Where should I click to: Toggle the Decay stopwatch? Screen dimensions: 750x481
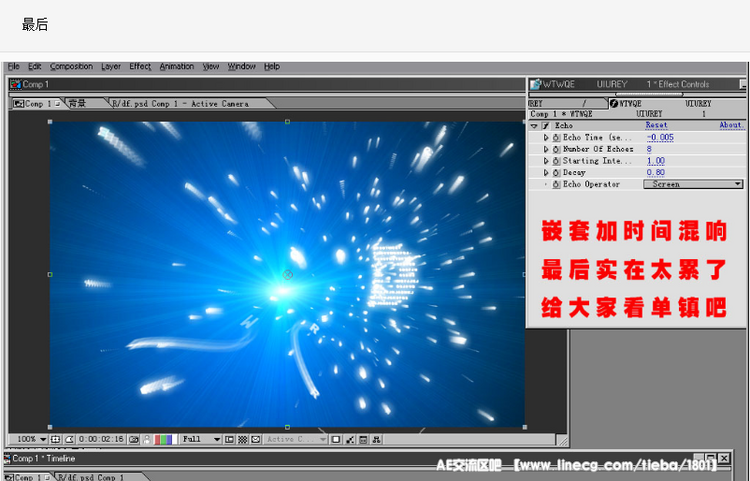556,173
